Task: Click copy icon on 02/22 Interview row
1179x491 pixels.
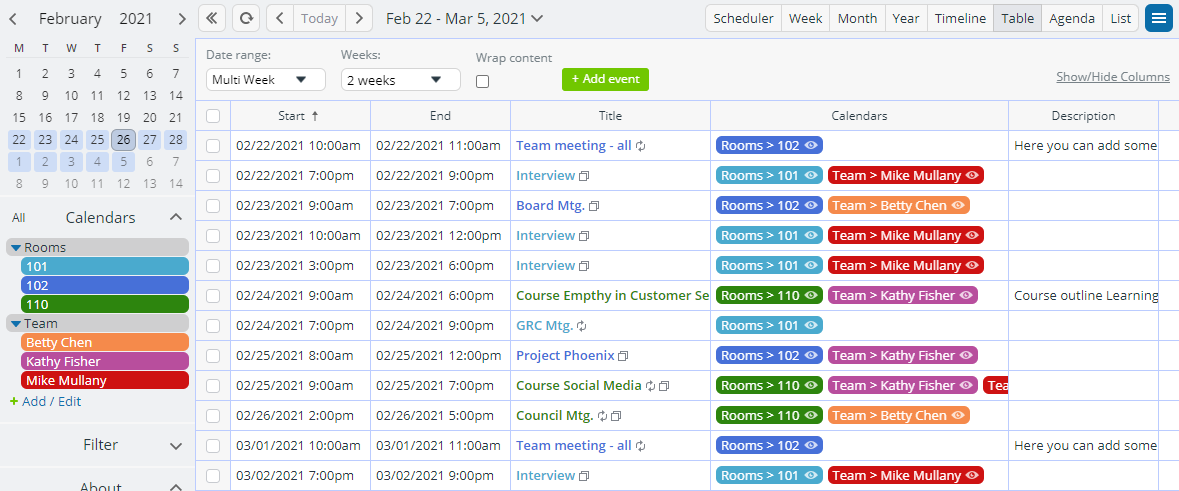Action: click(583, 176)
